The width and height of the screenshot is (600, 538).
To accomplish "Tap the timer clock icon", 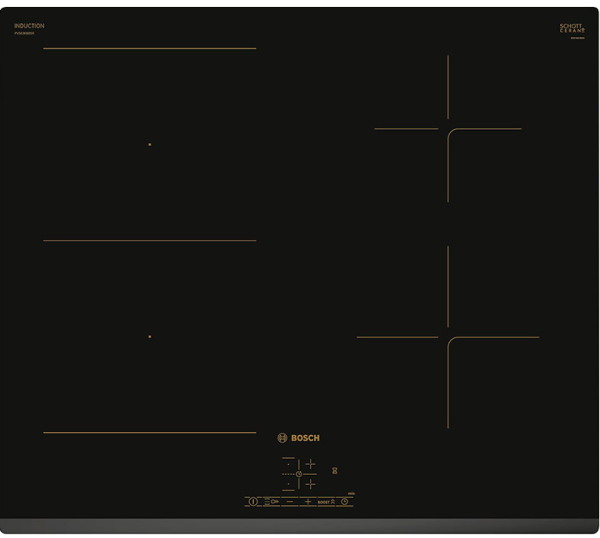I will coord(344,501).
